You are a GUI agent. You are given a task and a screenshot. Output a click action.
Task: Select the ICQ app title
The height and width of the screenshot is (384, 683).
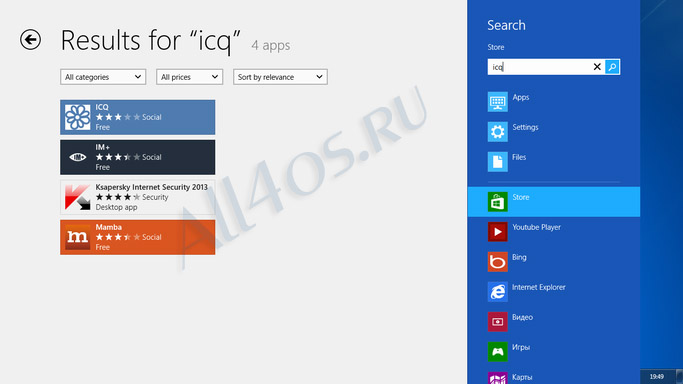point(102,107)
